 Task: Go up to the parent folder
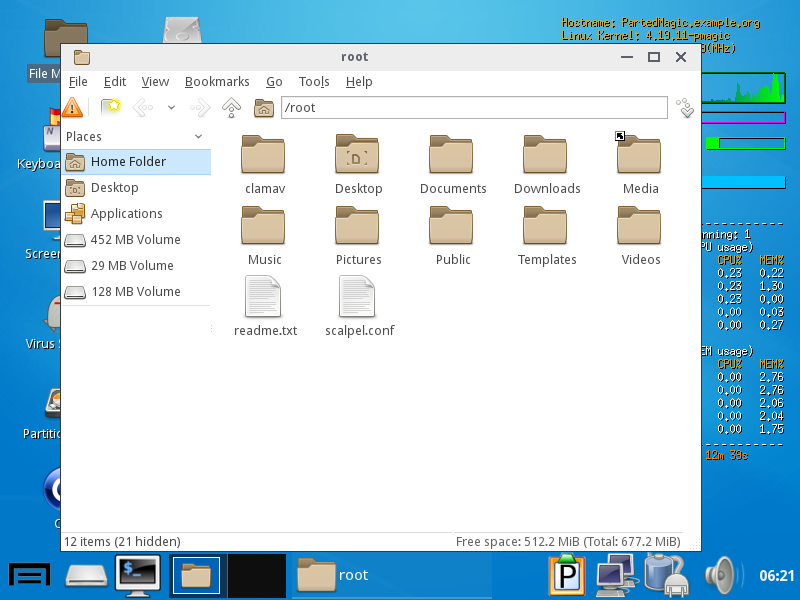pyautogui.click(x=231, y=107)
